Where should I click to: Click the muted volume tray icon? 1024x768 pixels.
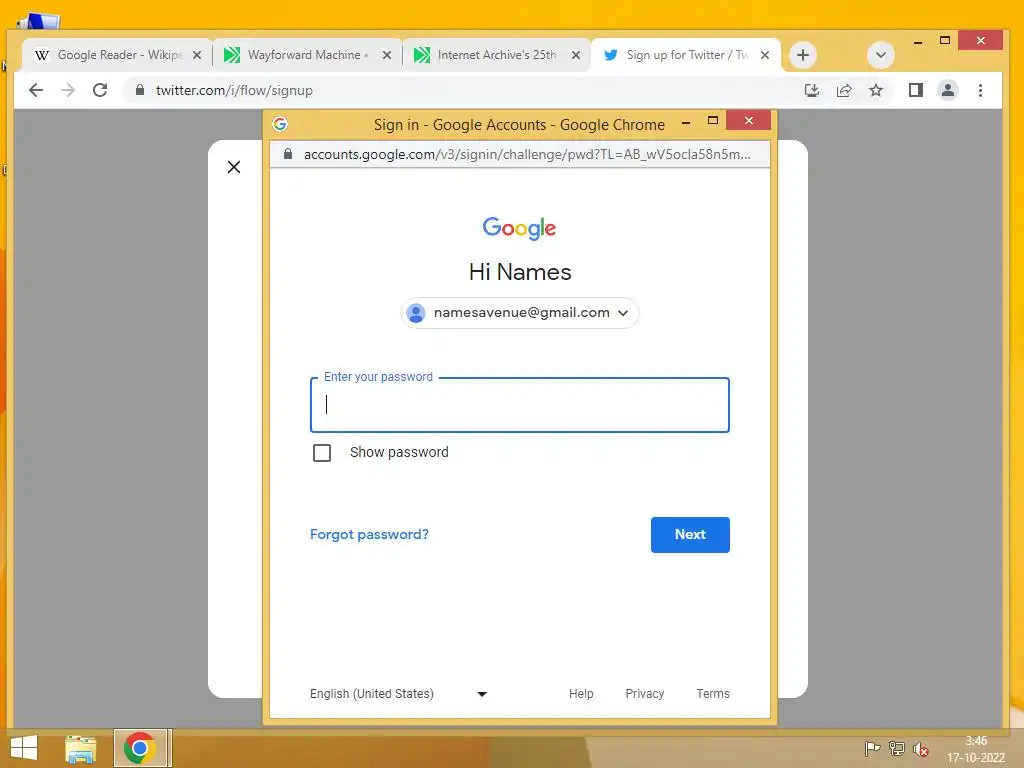pos(920,749)
